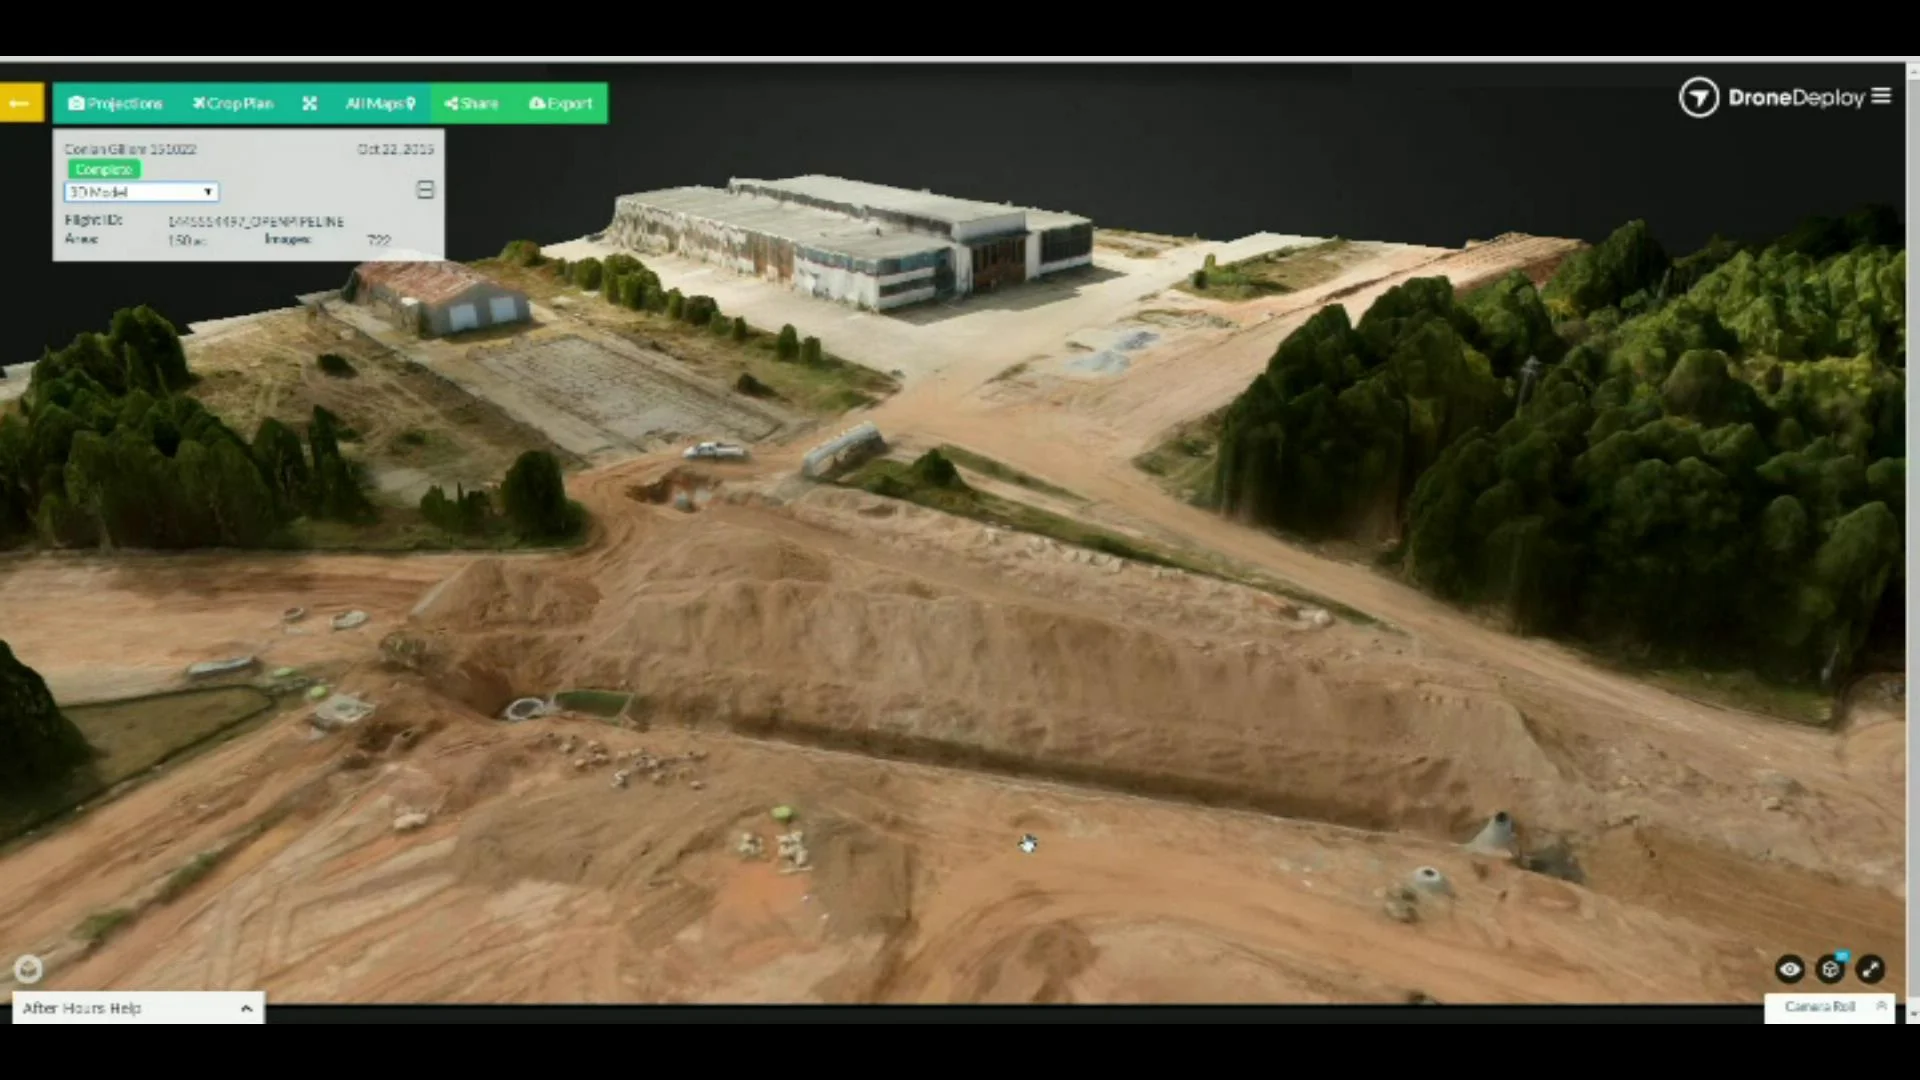Screen dimensions: 1920x1080
Task: Click the drone icon in toolbar
Action: tap(310, 103)
